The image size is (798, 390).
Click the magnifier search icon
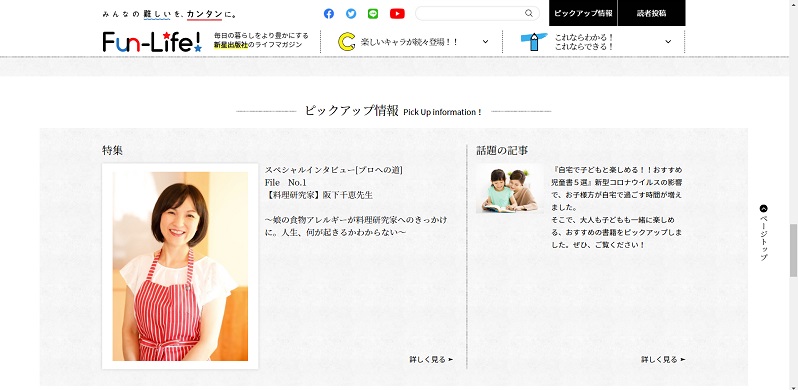529,13
